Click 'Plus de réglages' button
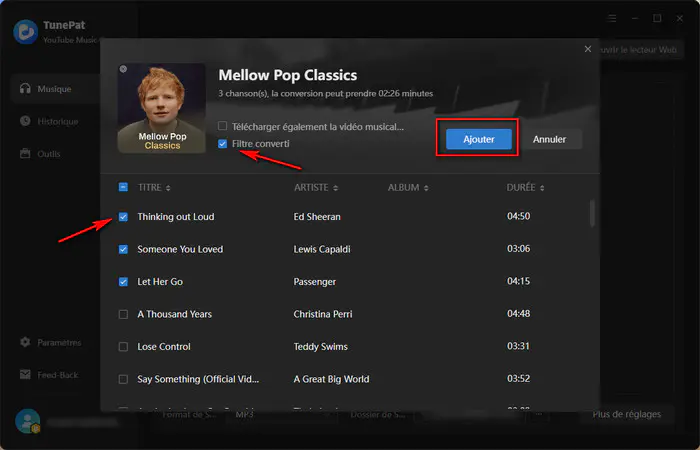This screenshot has width=700, height=450. [626, 414]
